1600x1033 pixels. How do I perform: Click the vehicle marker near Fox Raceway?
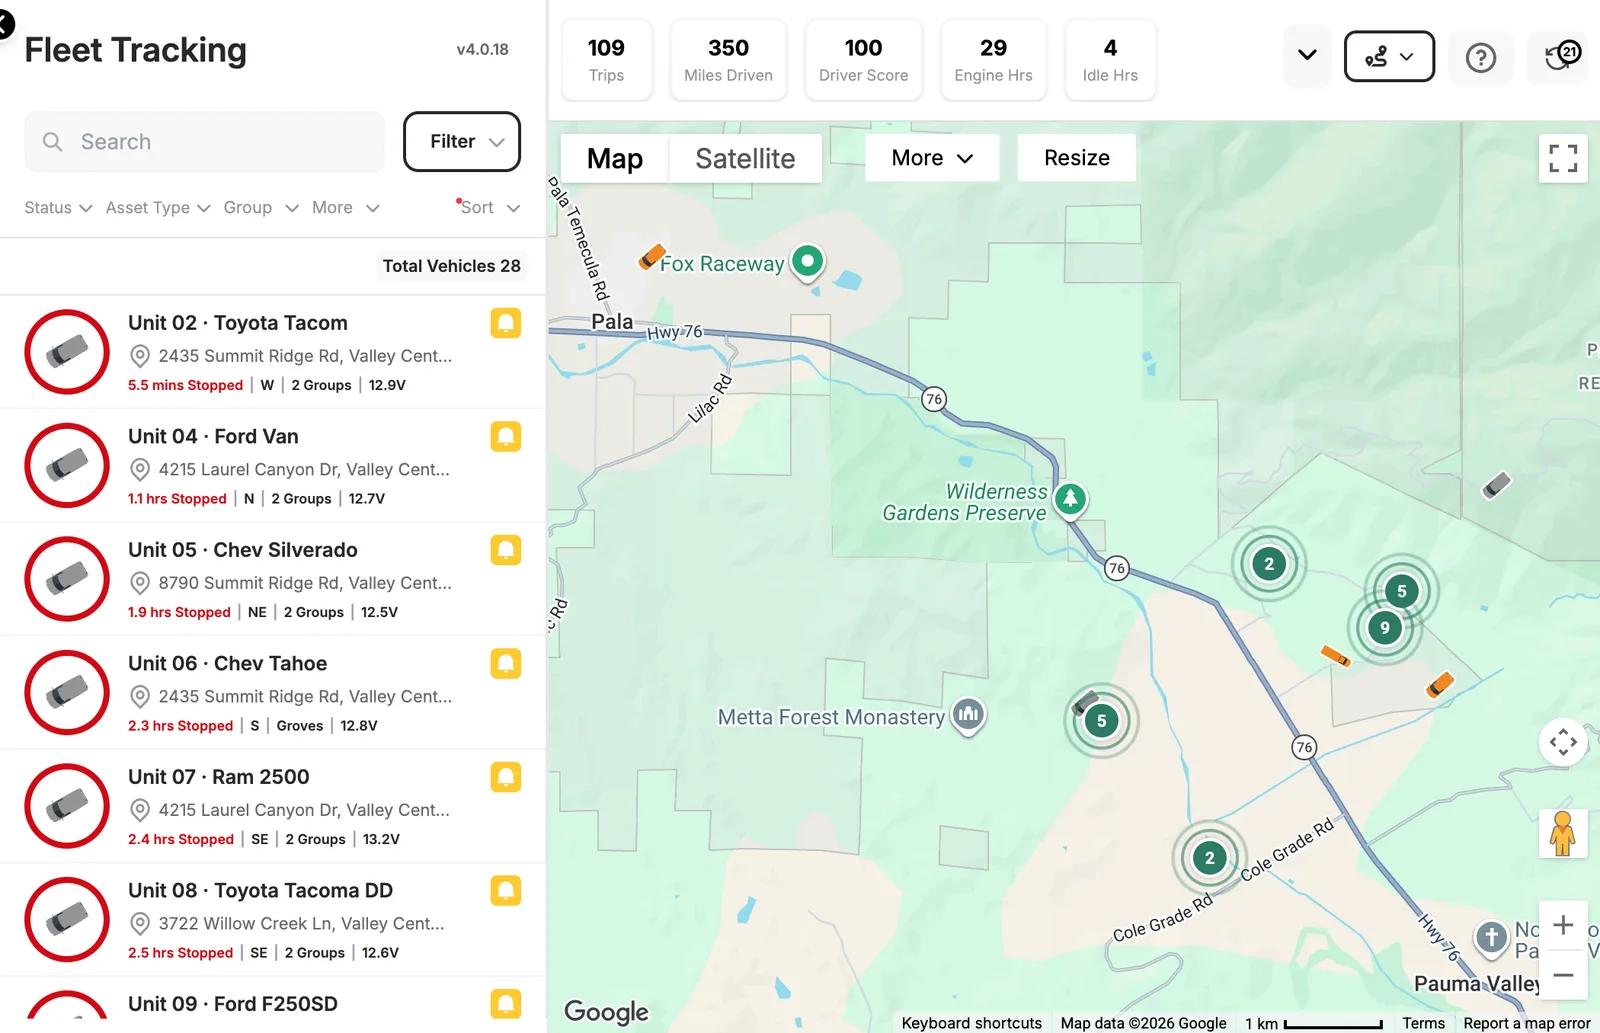point(652,257)
